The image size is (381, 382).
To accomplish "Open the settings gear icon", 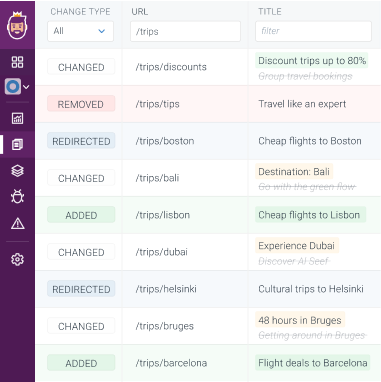I will [17, 259].
